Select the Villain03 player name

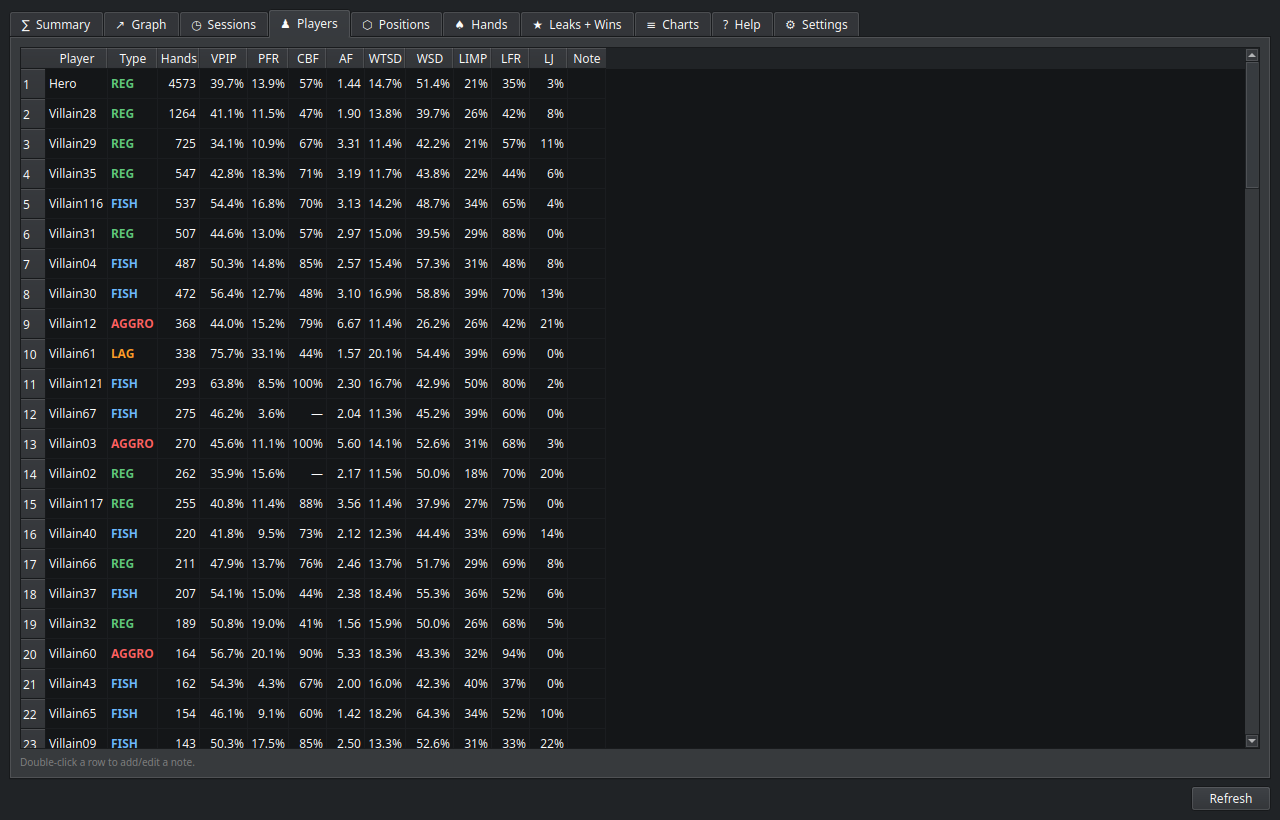coord(72,444)
